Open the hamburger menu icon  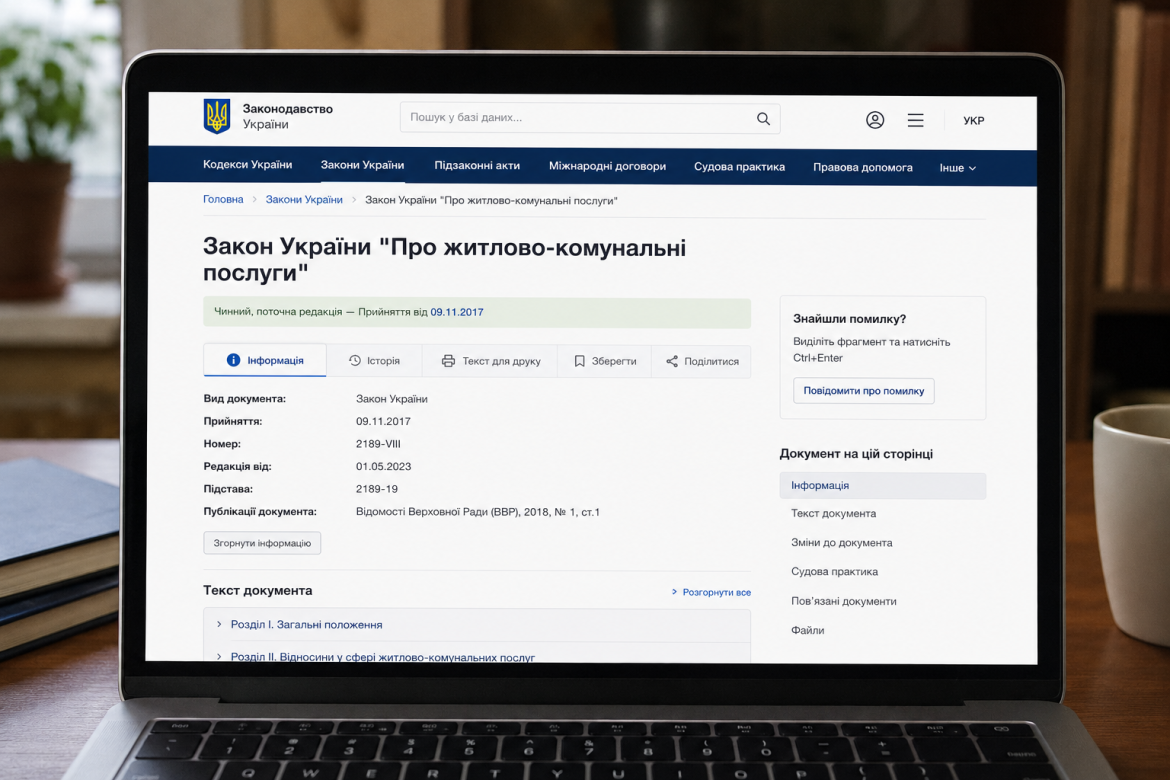coord(916,120)
